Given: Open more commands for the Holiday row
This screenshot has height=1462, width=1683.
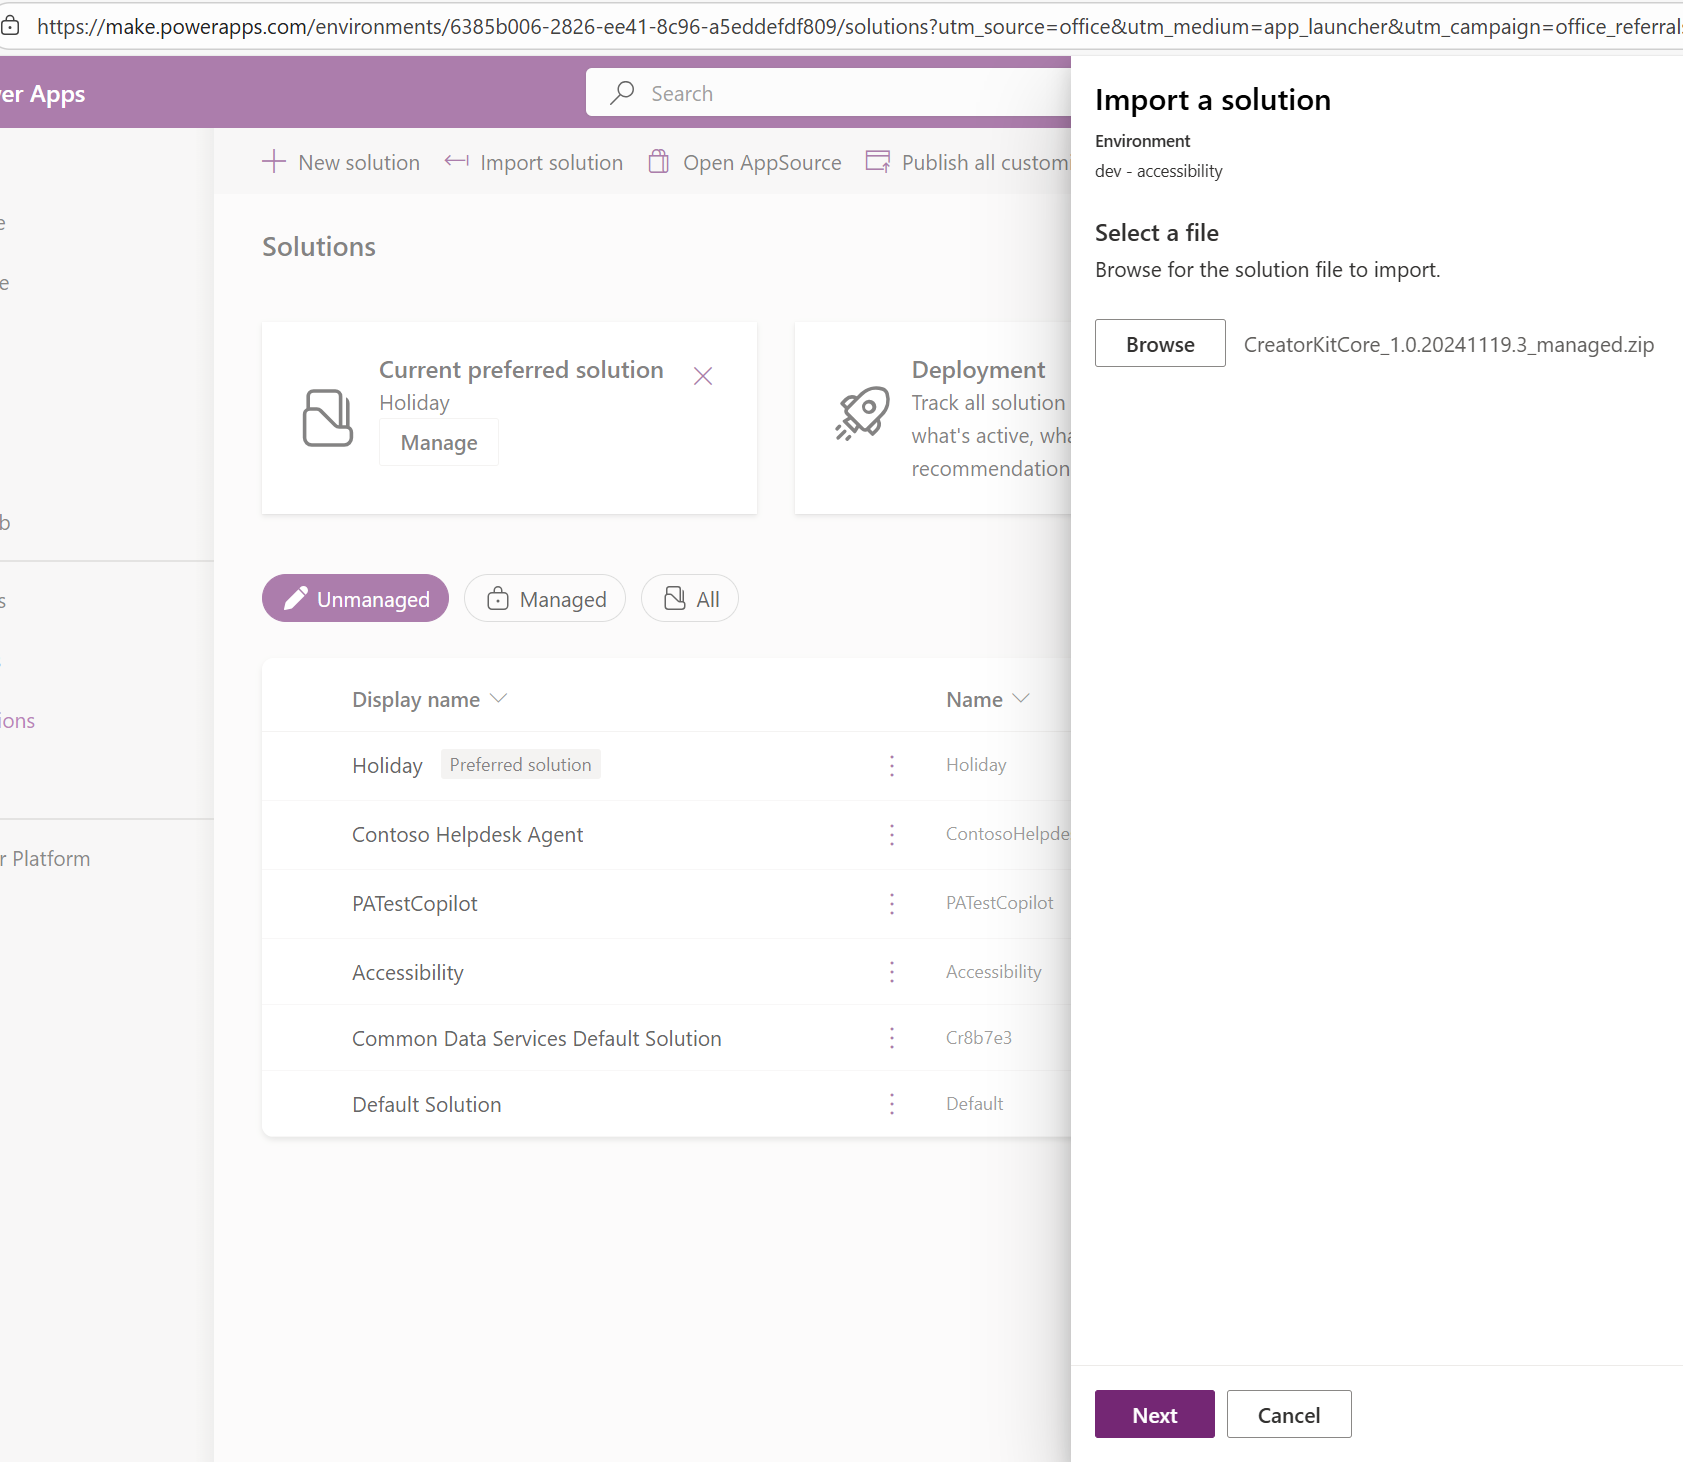Looking at the screenshot, I should click(891, 766).
